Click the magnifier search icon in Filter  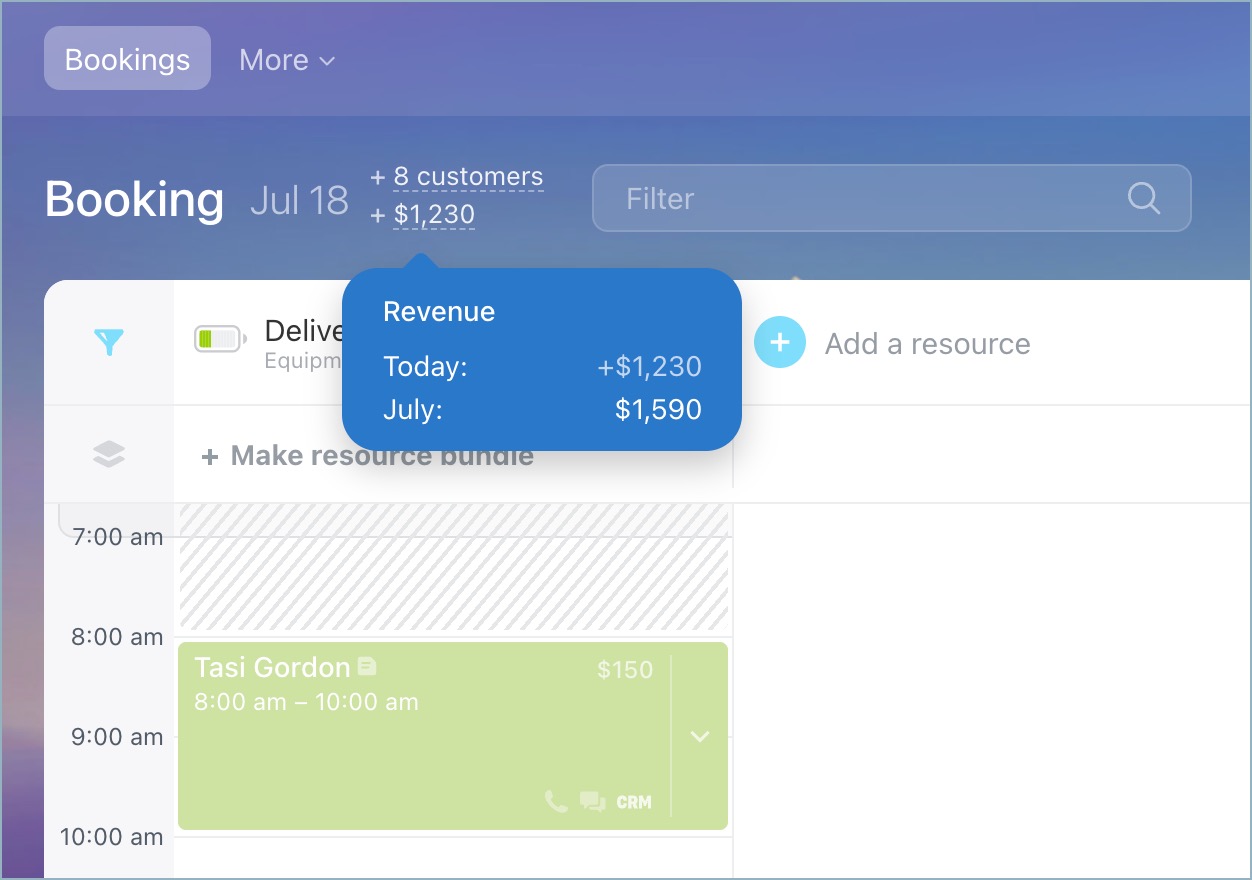[1143, 198]
